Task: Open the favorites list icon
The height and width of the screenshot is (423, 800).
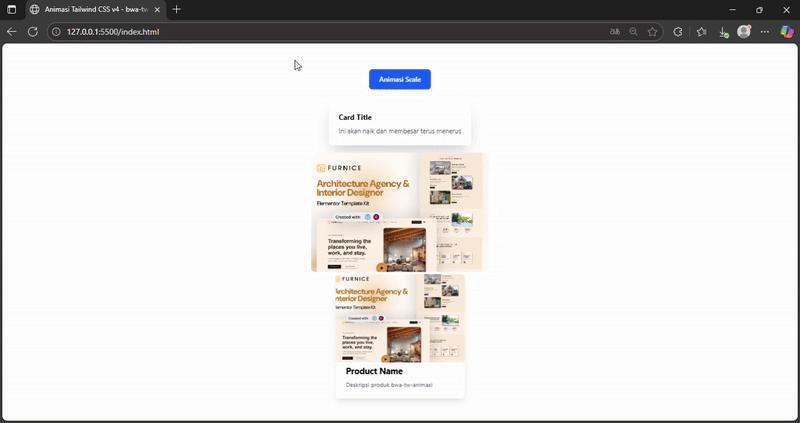Action: pos(701,32)
